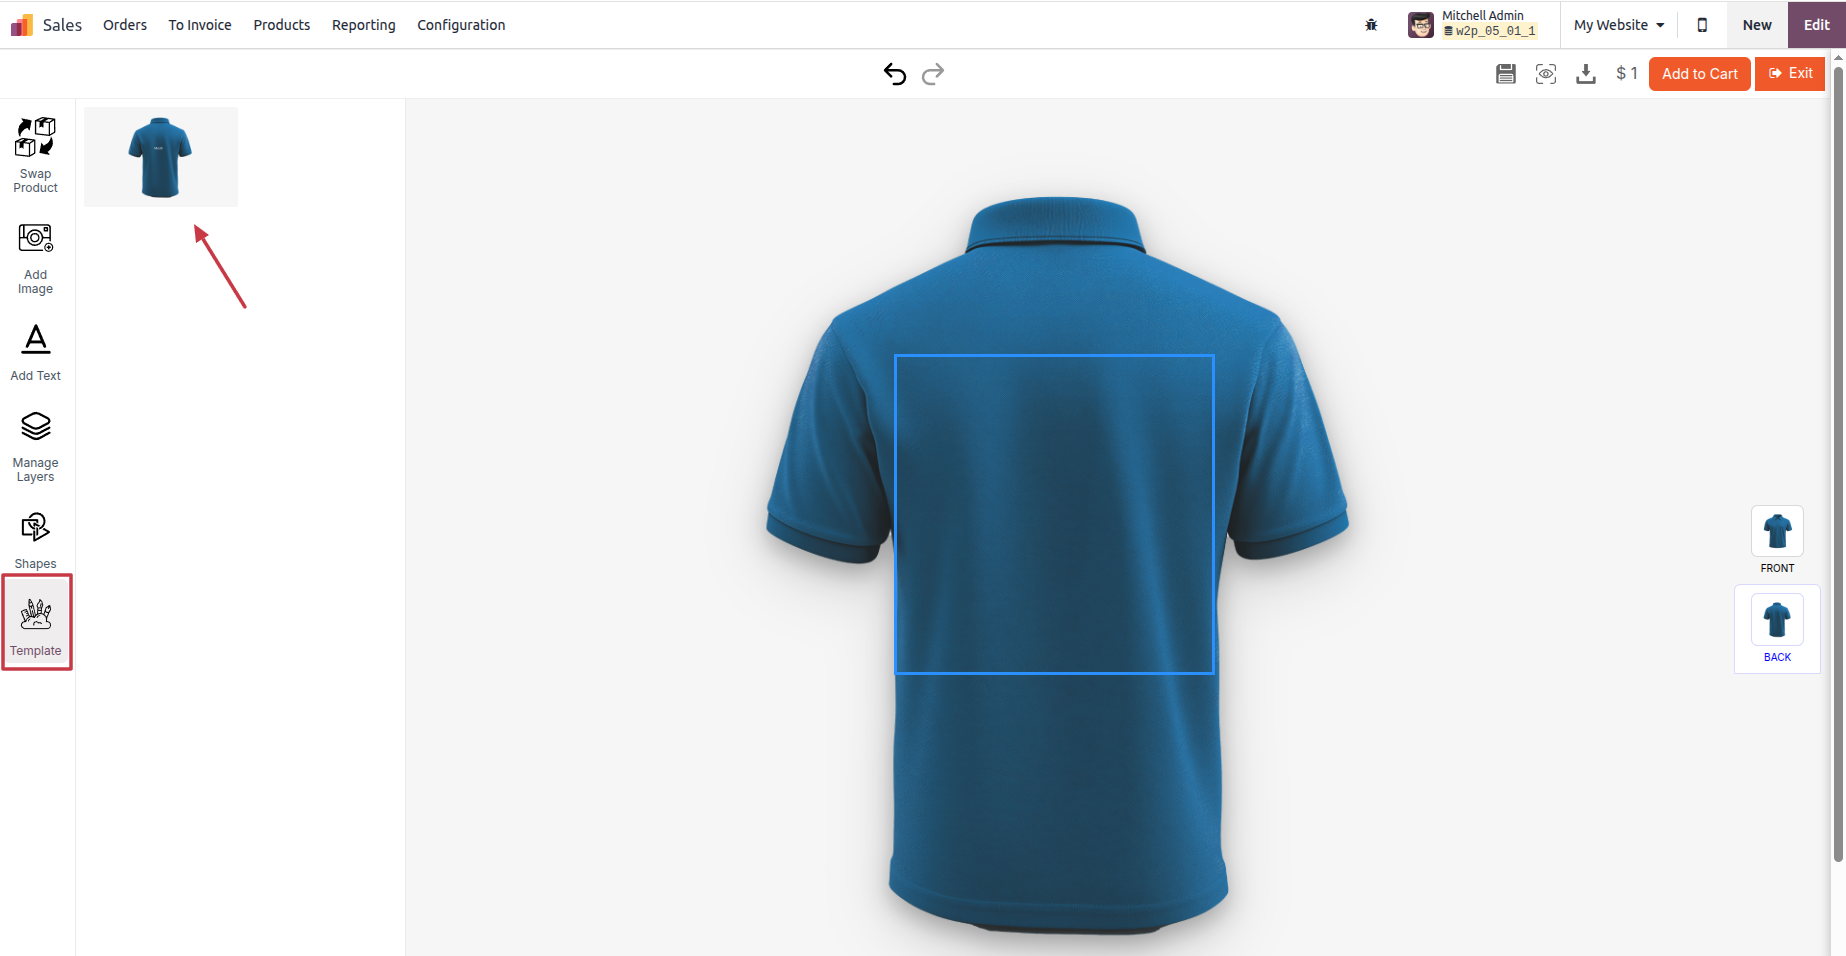Screen dimensions: 1846x956
Task: Open the To Invoice menu
Action: 200,25
